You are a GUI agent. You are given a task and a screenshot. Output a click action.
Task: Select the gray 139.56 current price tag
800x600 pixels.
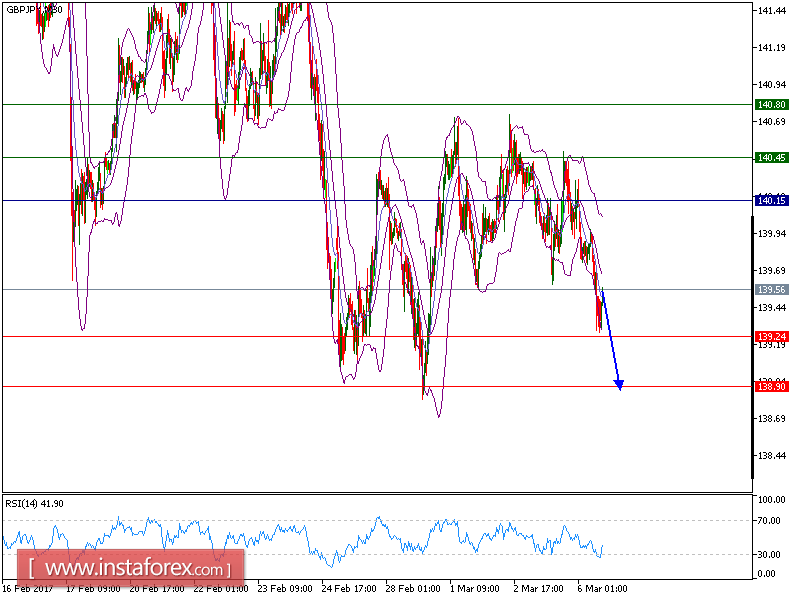coord(770,290)
